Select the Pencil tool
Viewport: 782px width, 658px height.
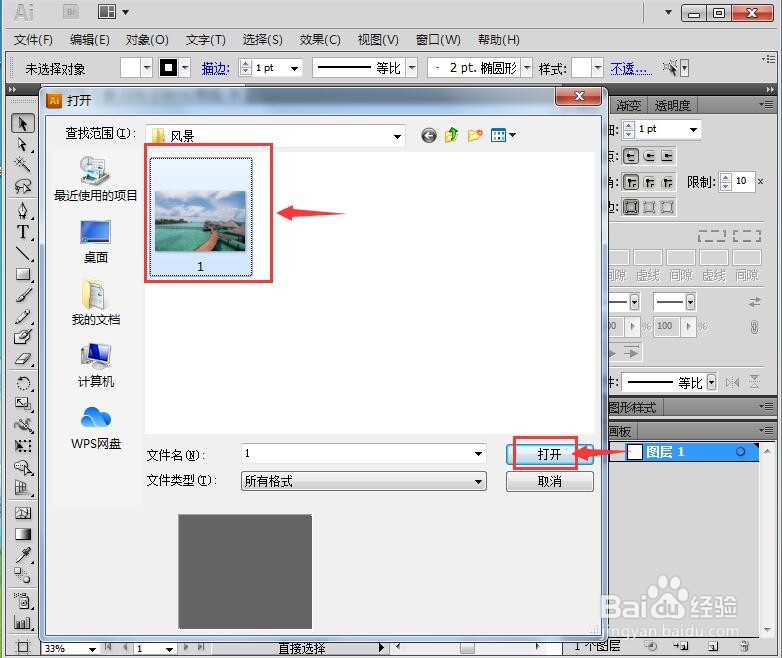tap(23, 316)
